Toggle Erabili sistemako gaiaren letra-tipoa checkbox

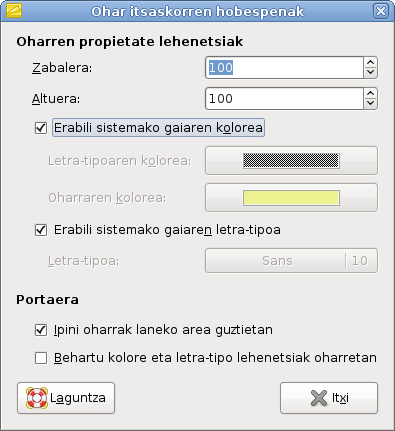41,230
